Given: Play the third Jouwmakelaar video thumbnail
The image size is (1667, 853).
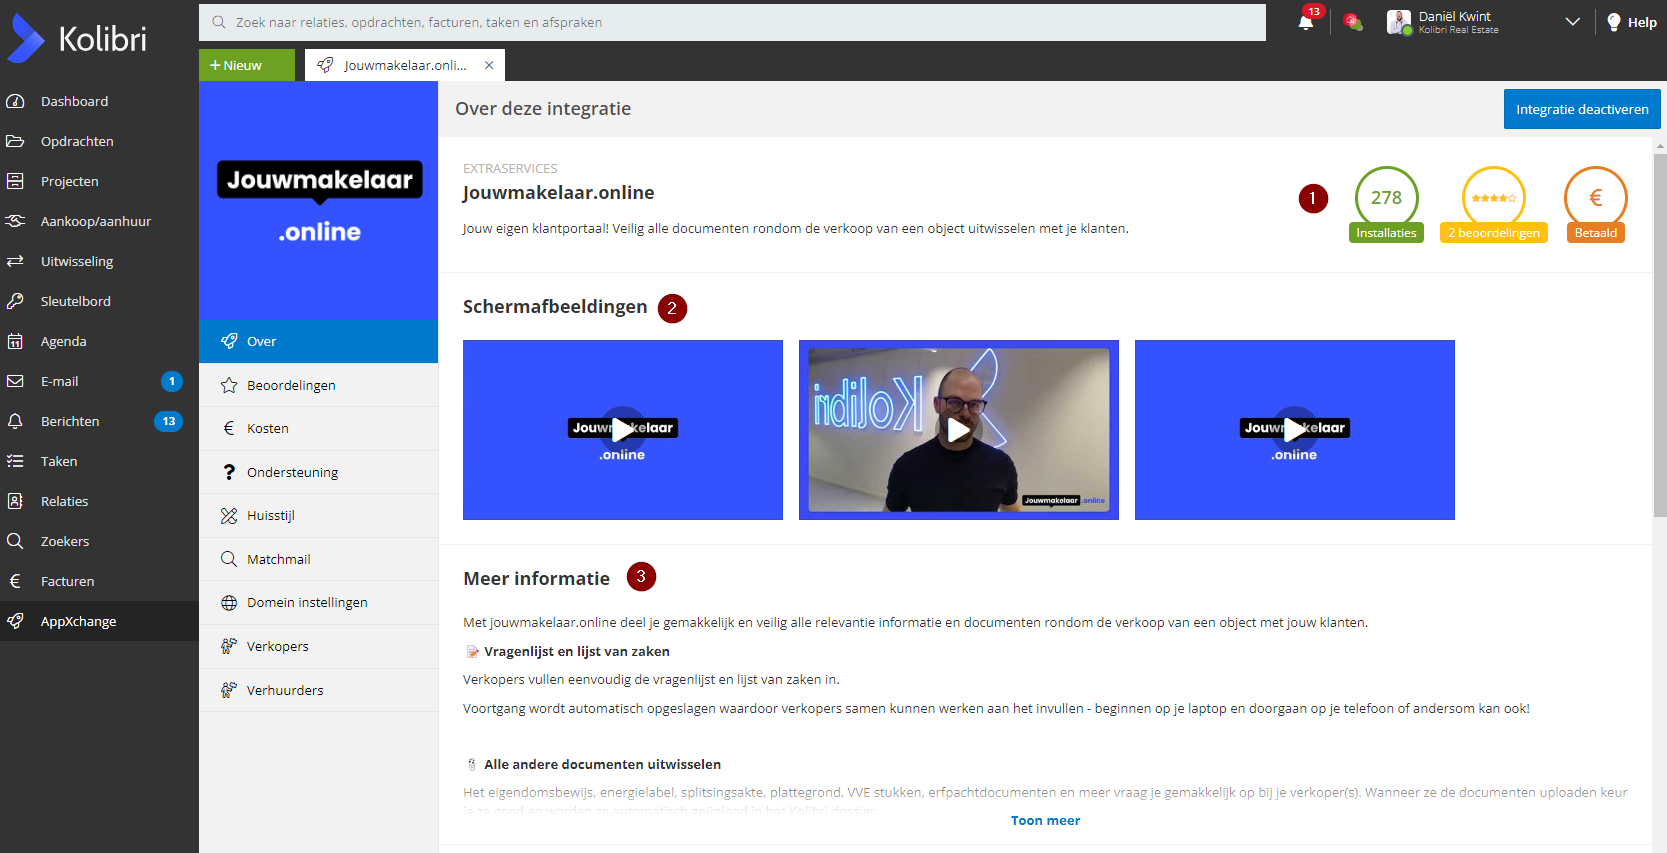Looking at the screenshot, I should (x=1295, y=430).
